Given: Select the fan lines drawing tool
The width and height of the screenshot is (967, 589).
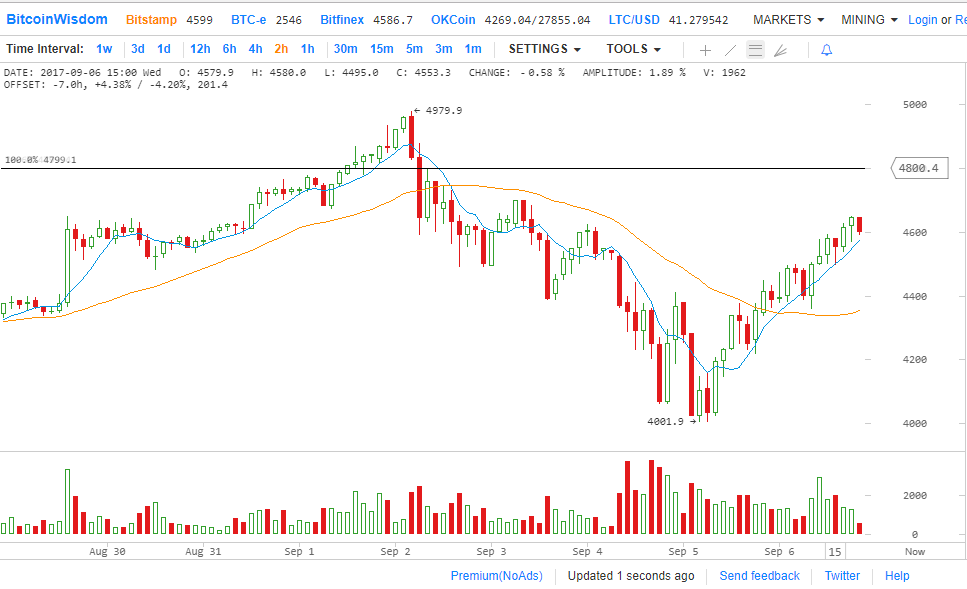Looking at the screenshot, I should click(781, 50).
